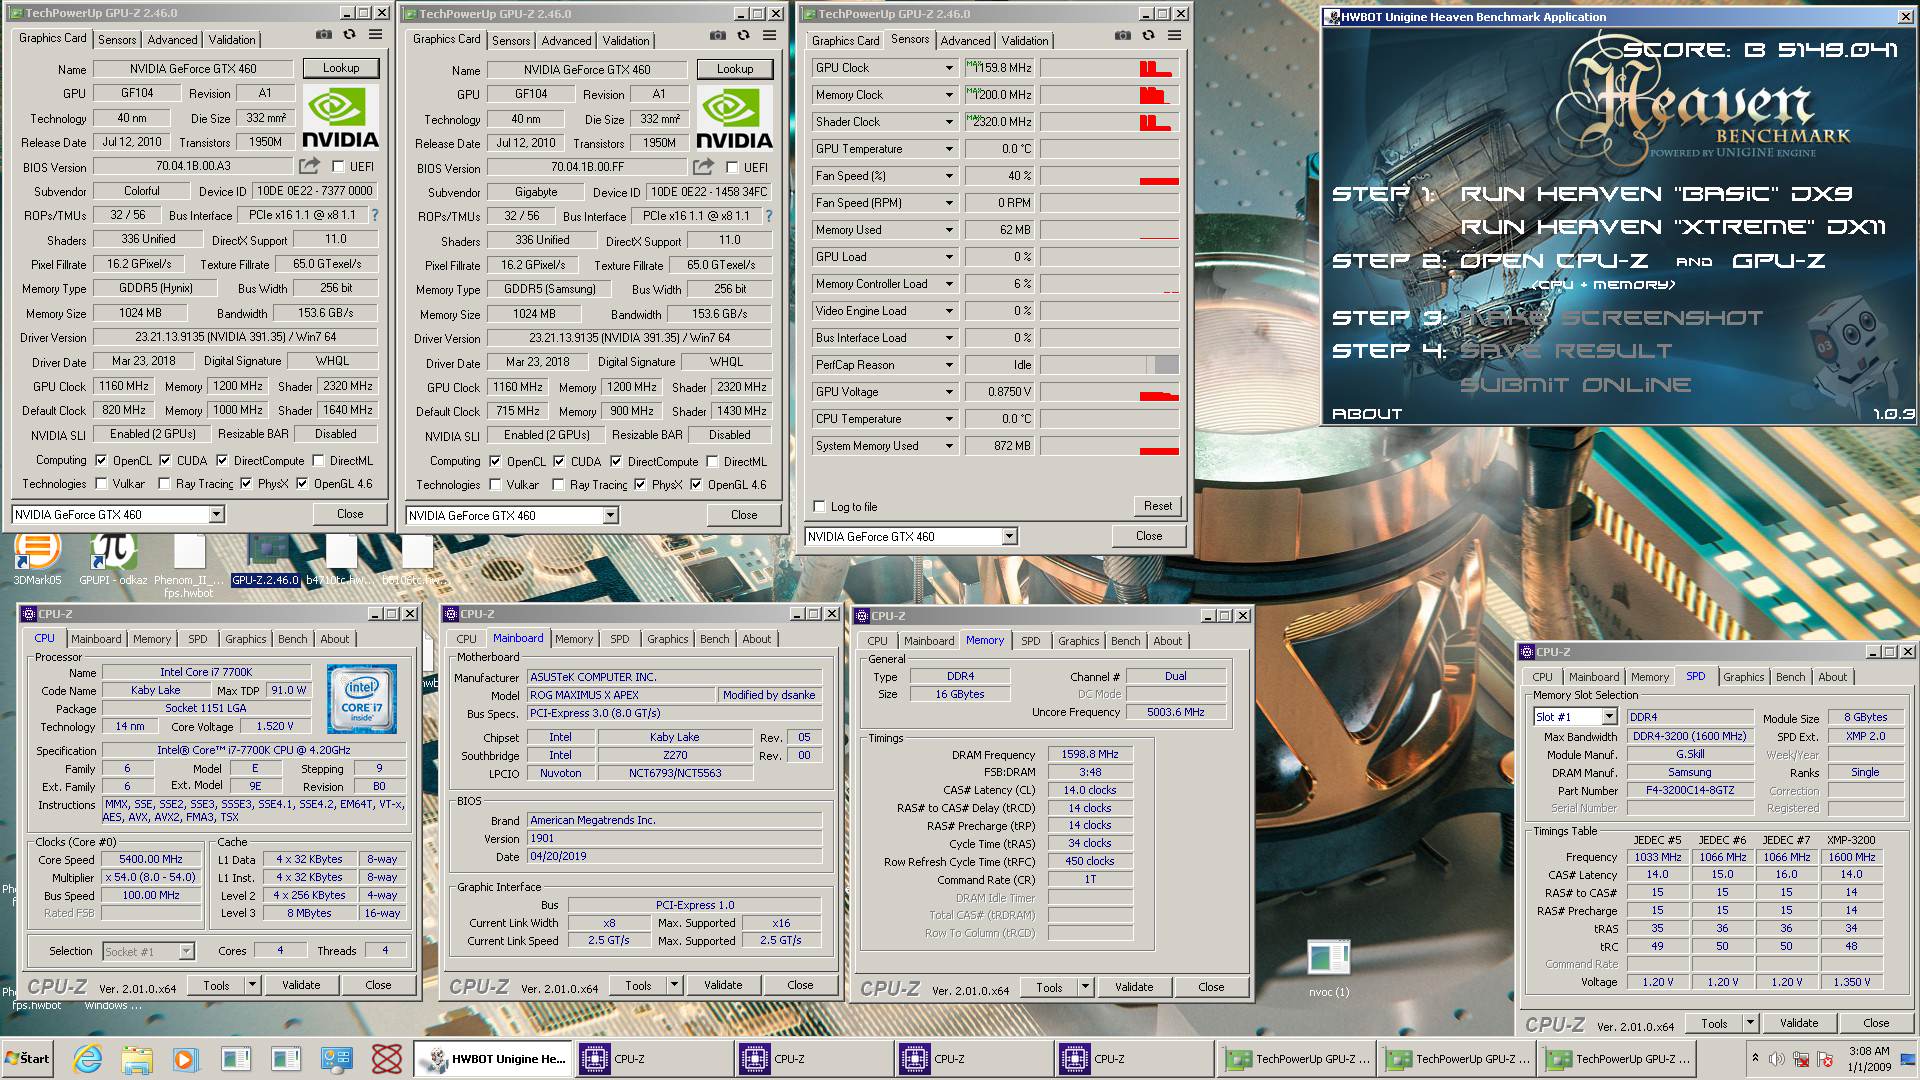The height and width of the screenshot is (1080, 1920).
Task: Open Internet Explorer from taskbar
Action: (x=88, y=1058)
